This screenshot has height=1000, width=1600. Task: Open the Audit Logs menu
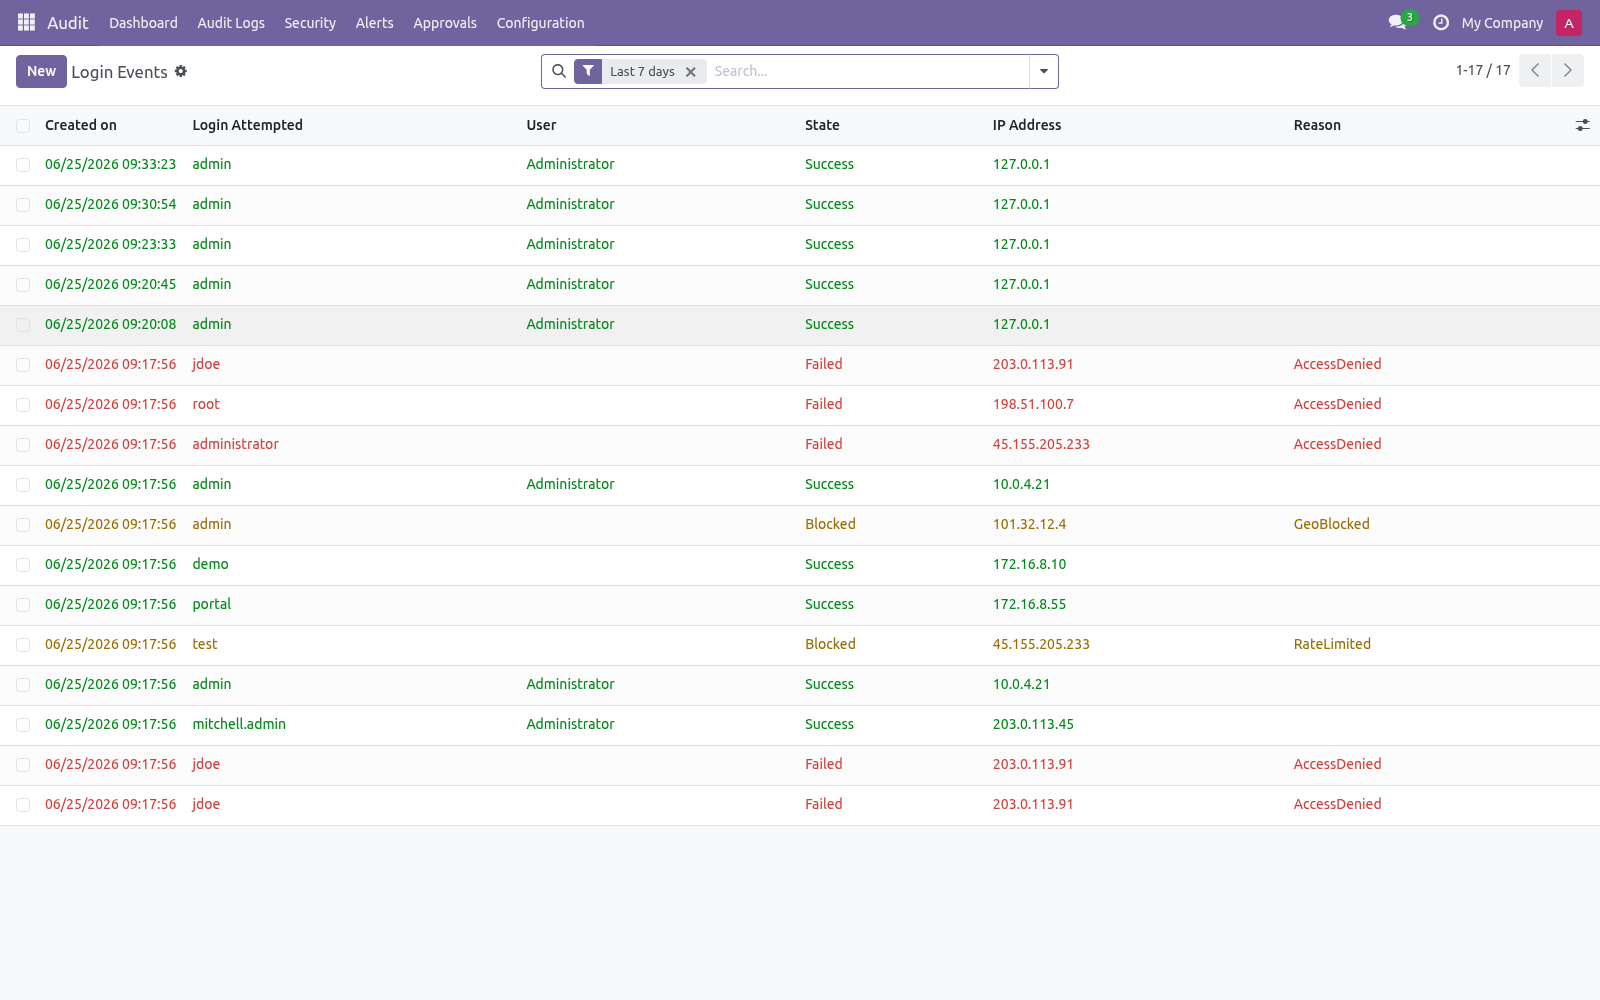click(x=231, y=23)
